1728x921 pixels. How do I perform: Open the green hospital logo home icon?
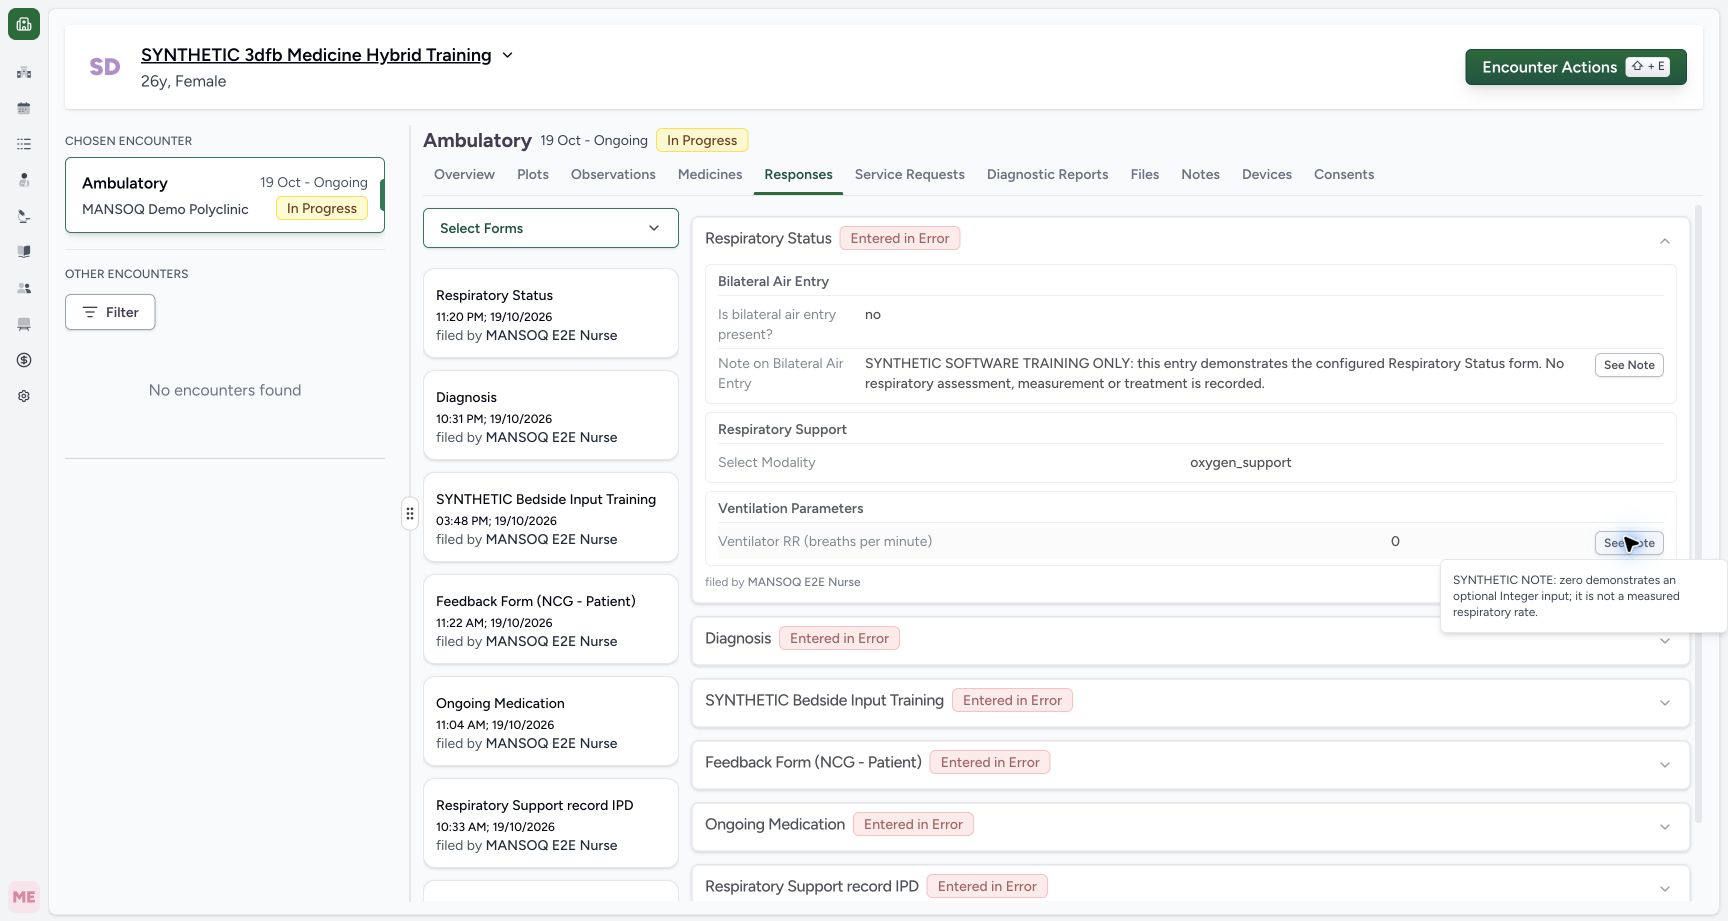click(24, 24)
